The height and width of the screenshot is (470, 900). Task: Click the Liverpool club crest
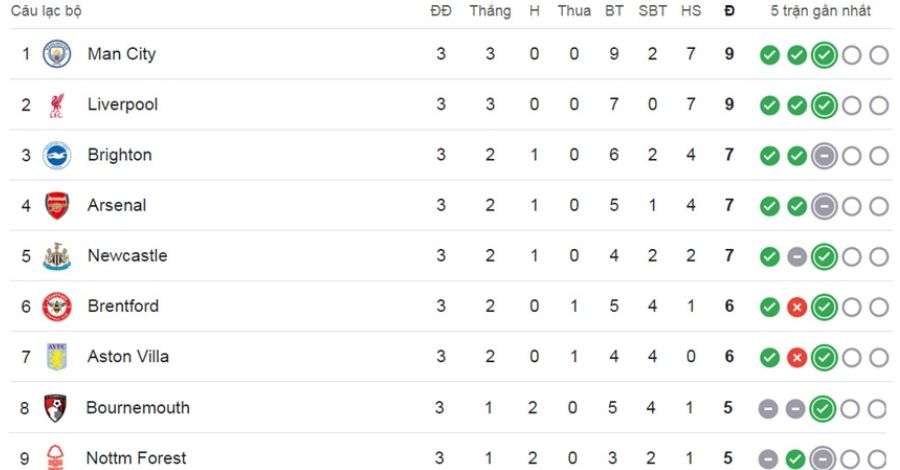56,105
